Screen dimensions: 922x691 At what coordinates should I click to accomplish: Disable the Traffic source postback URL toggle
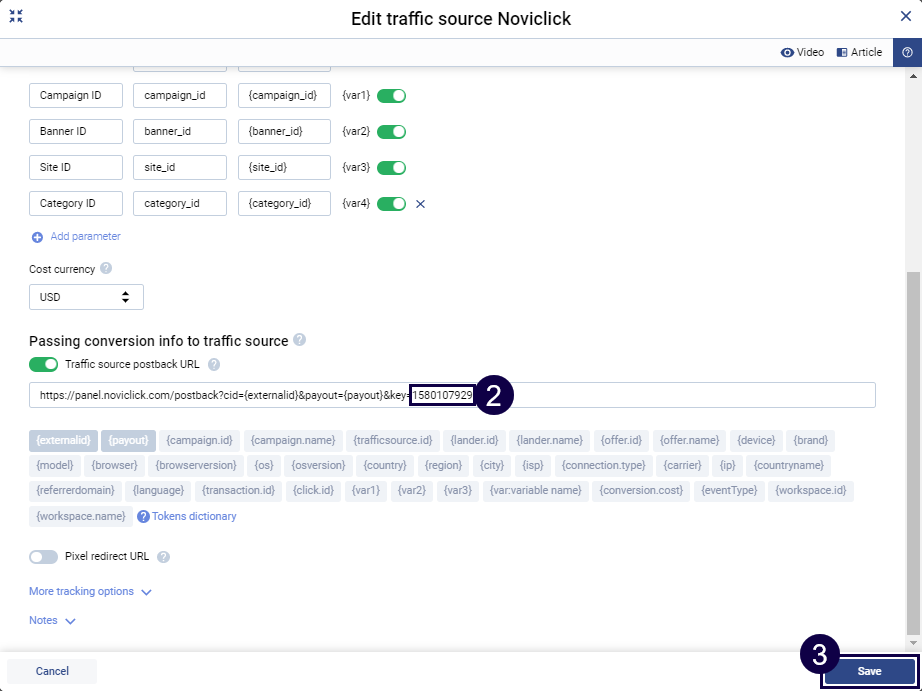(44, 365)
